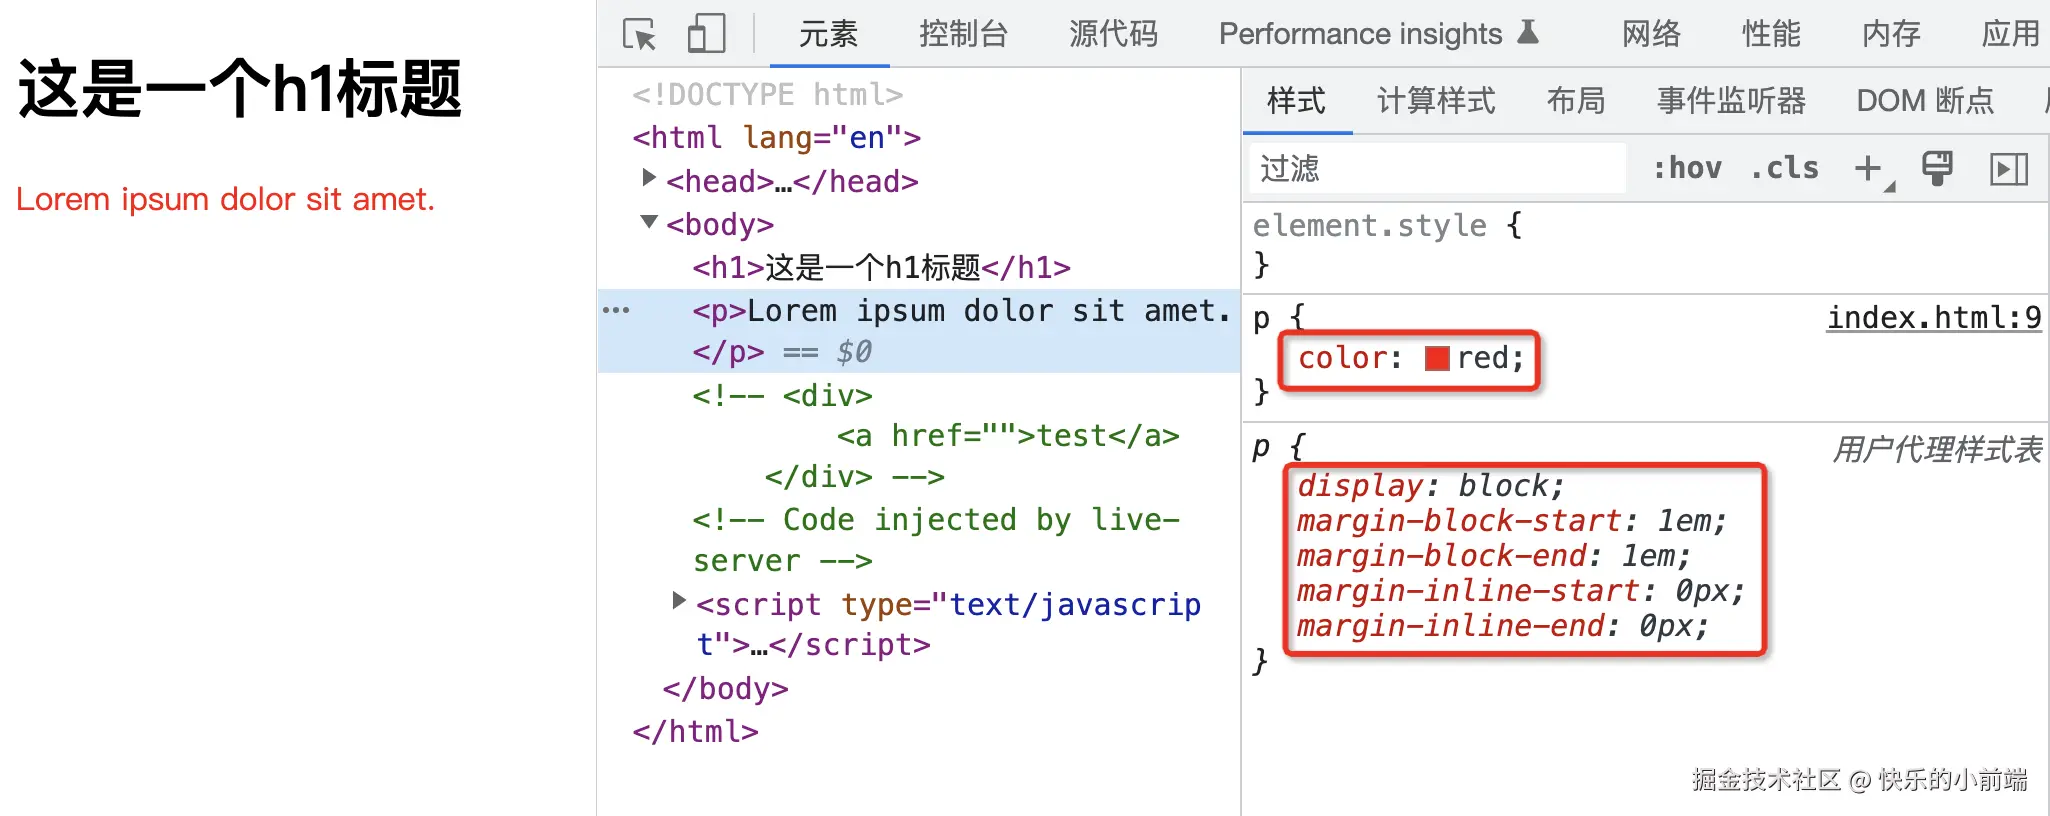Image resolution: width=2050 pixels, height=816 pixels.
Task: Toggle the :hov element state button
Action: [x=1687, y=168]
